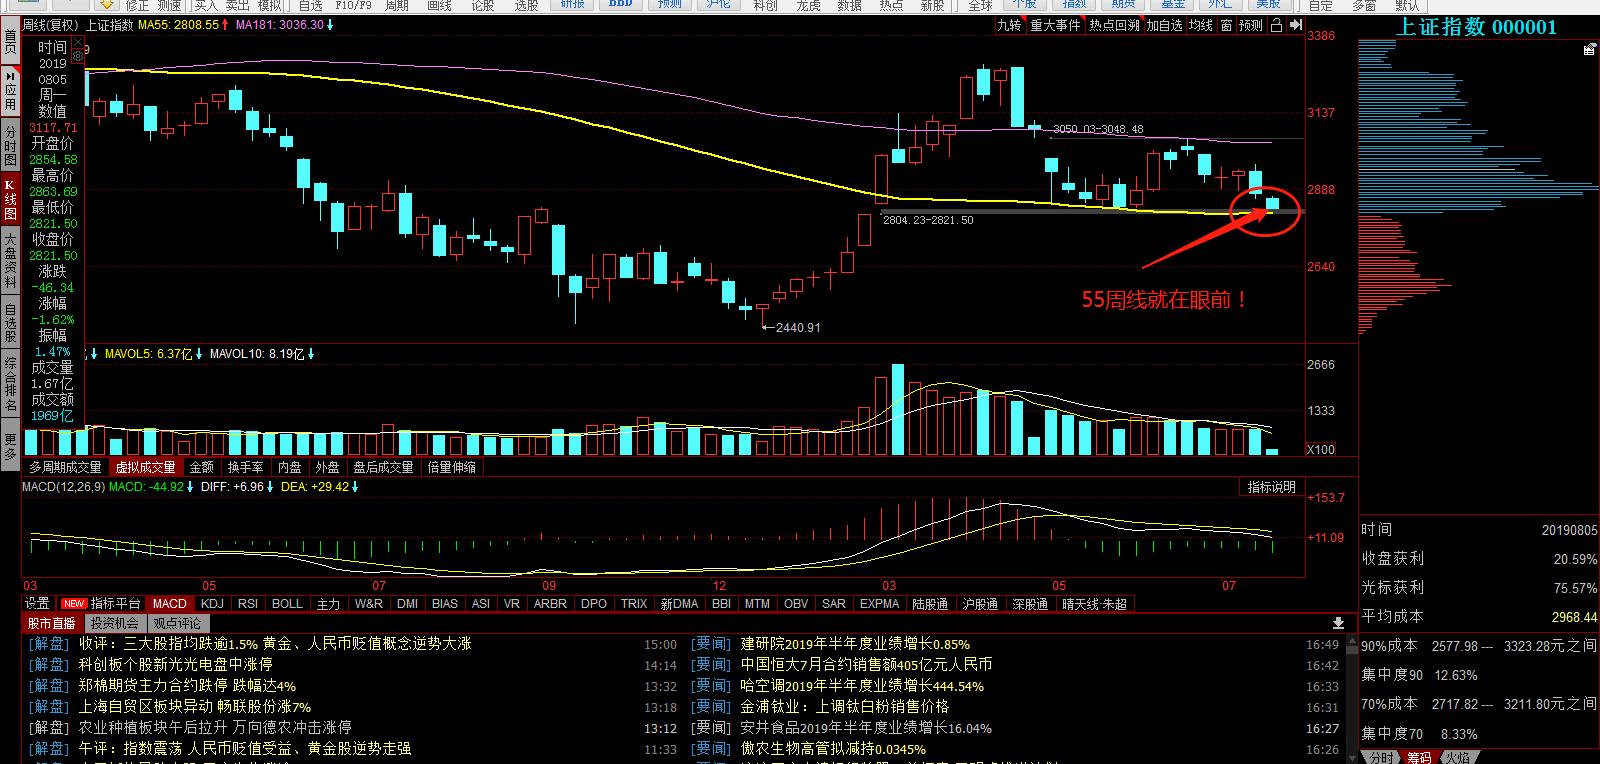Screen dimensions: 1600x764
Task: Open 热点回溯 on the chart toolbar
Action: pos(1114,26)
